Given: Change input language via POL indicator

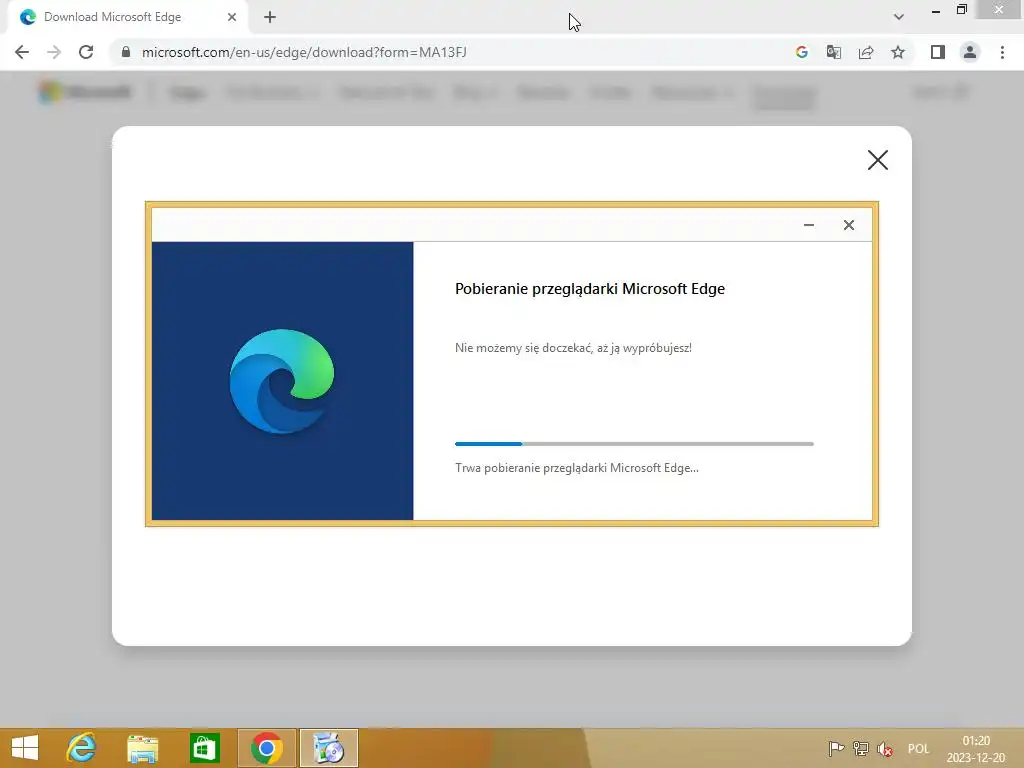Looking at the screenshot, I should pos(918,748).
